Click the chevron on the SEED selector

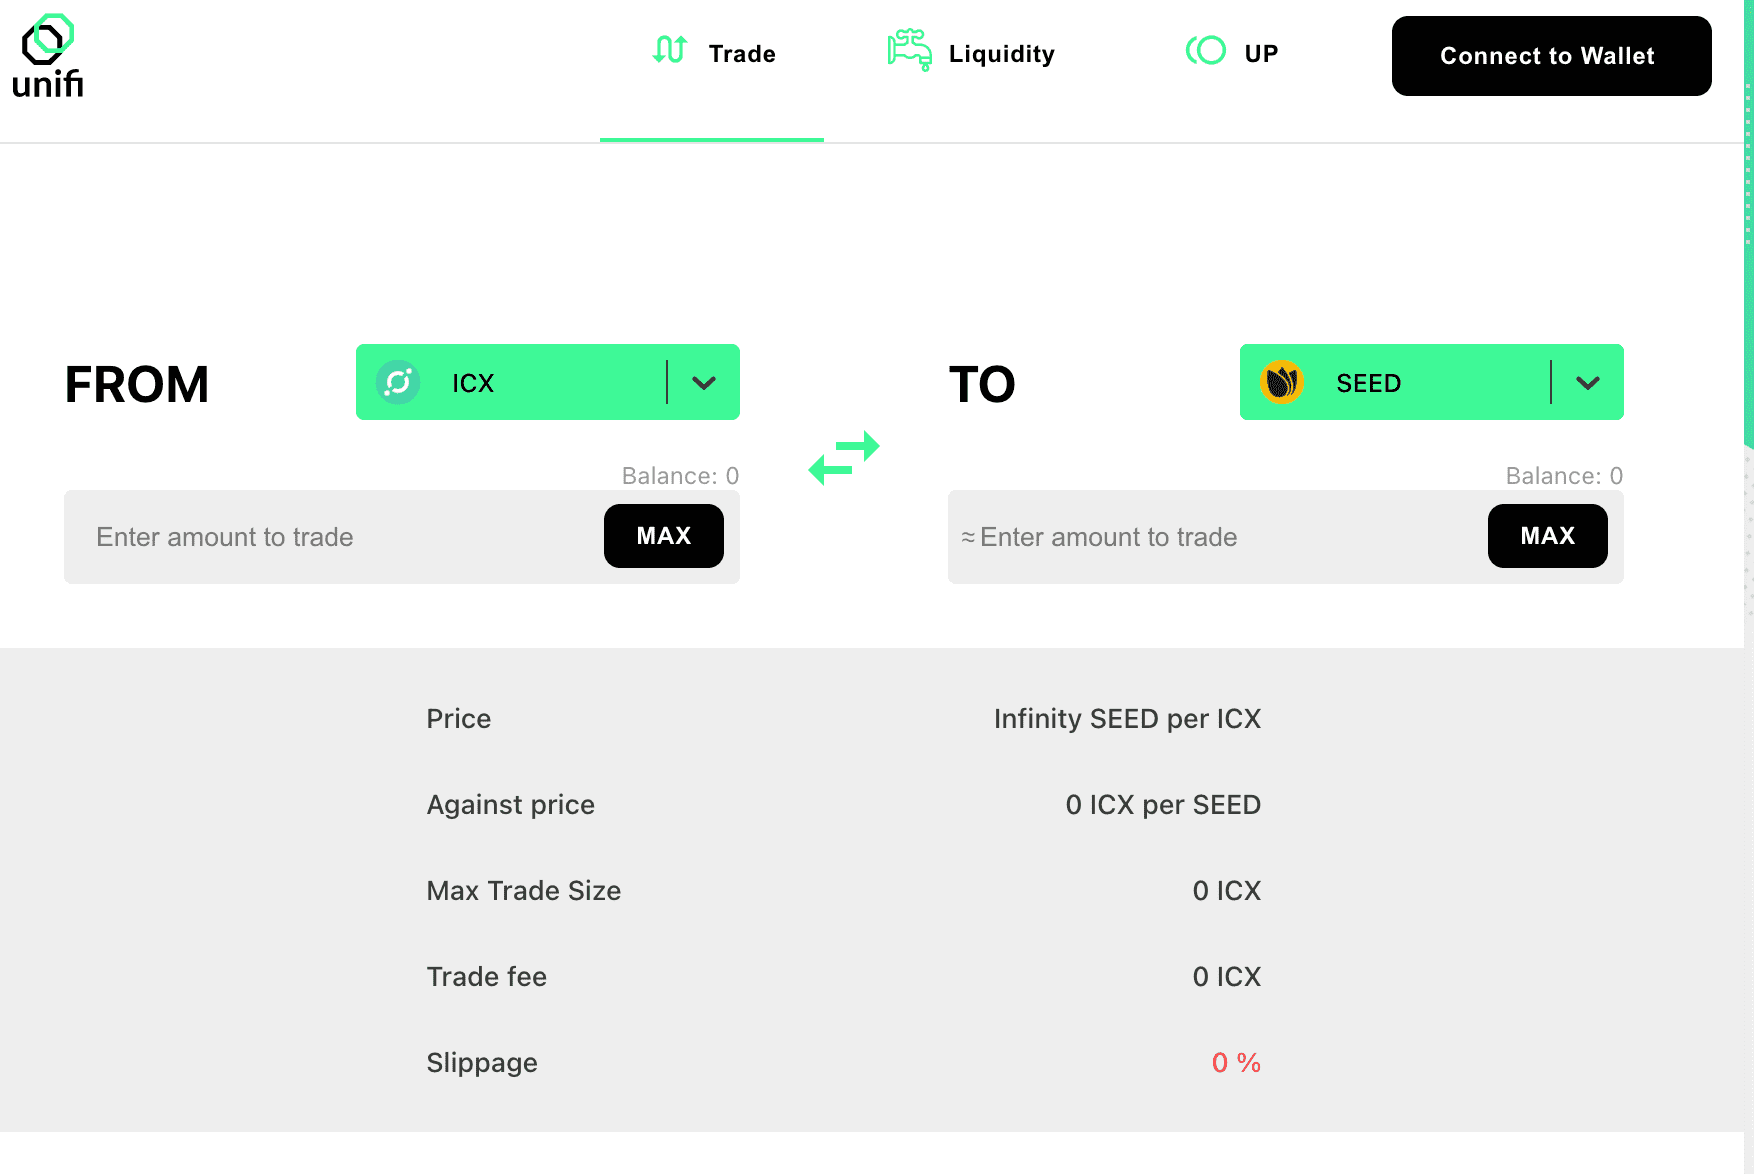(1588, 382)
